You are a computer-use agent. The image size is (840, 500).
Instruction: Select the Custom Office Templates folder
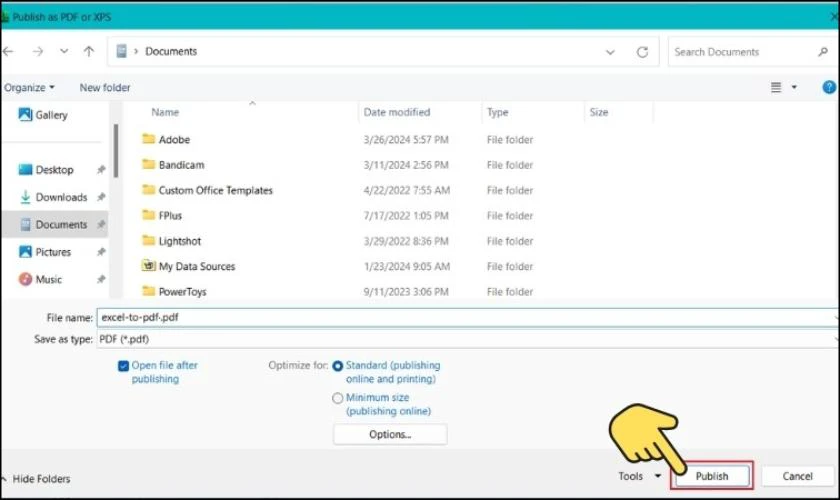(x=215, y=190)
